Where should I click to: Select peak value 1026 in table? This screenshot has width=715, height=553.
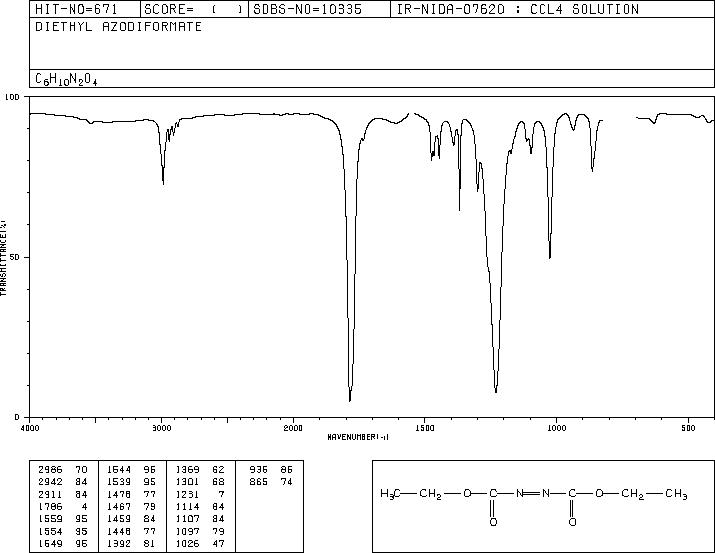[187, 543]
